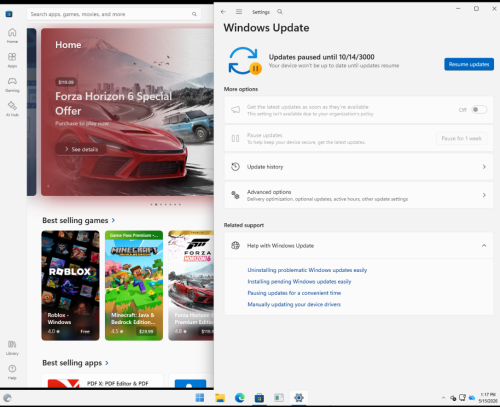Go to Apps section in Store sidebar

pos(12,60)
